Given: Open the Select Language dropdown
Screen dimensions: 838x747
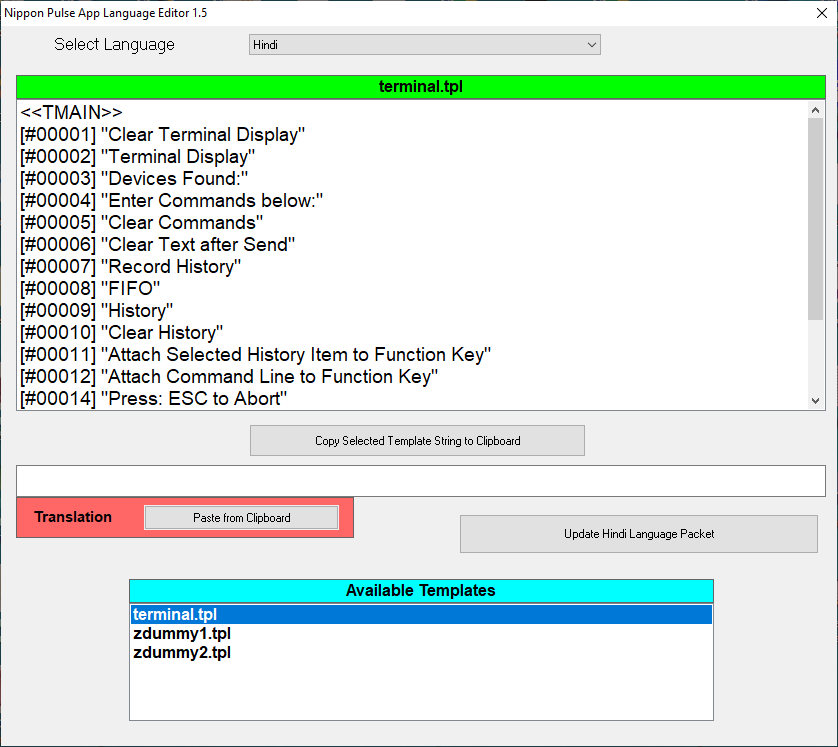Looking at the screenshot, I should (424, 45).
